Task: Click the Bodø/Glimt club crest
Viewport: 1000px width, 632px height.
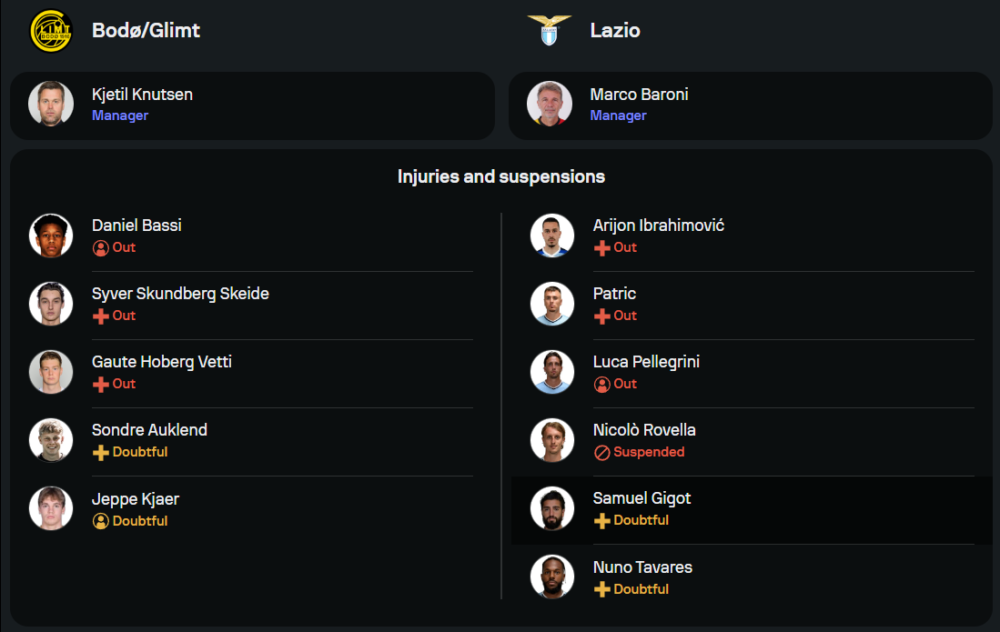Action: (51, 30)
